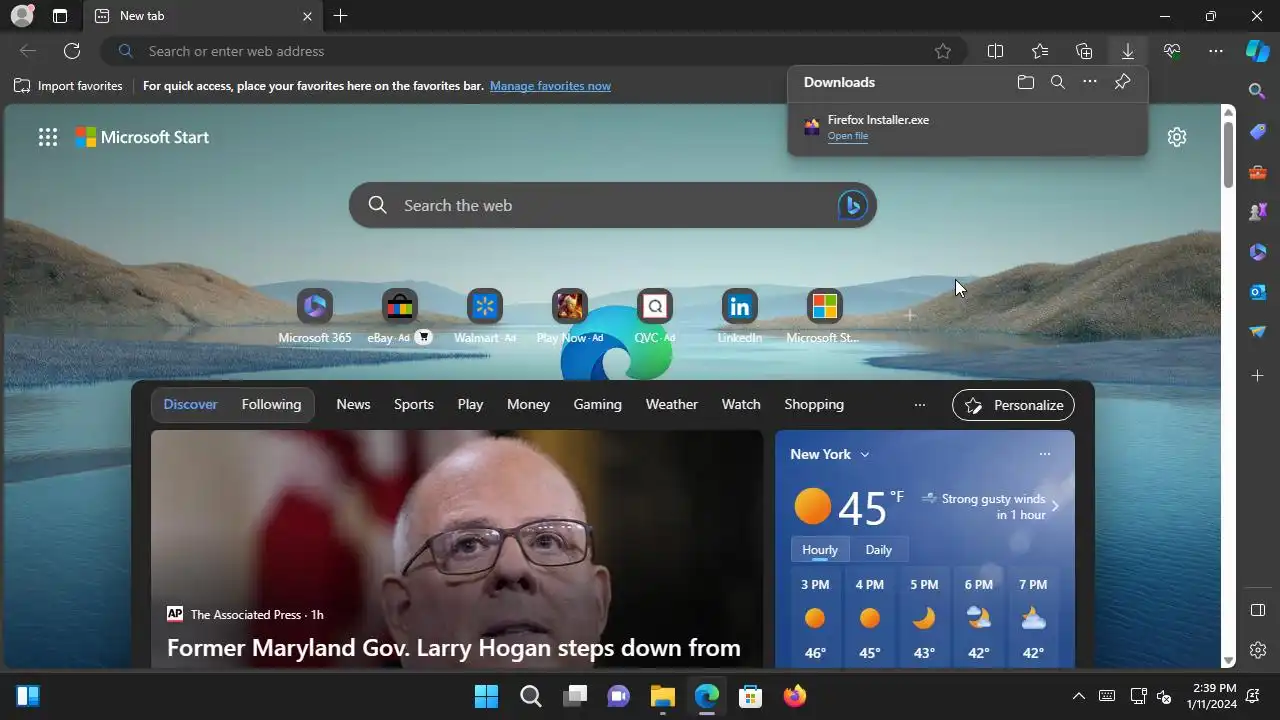Open the eBay quick link
Image resolution: width=1280 pixels, height=720 pixels.
tap(399, 316)
